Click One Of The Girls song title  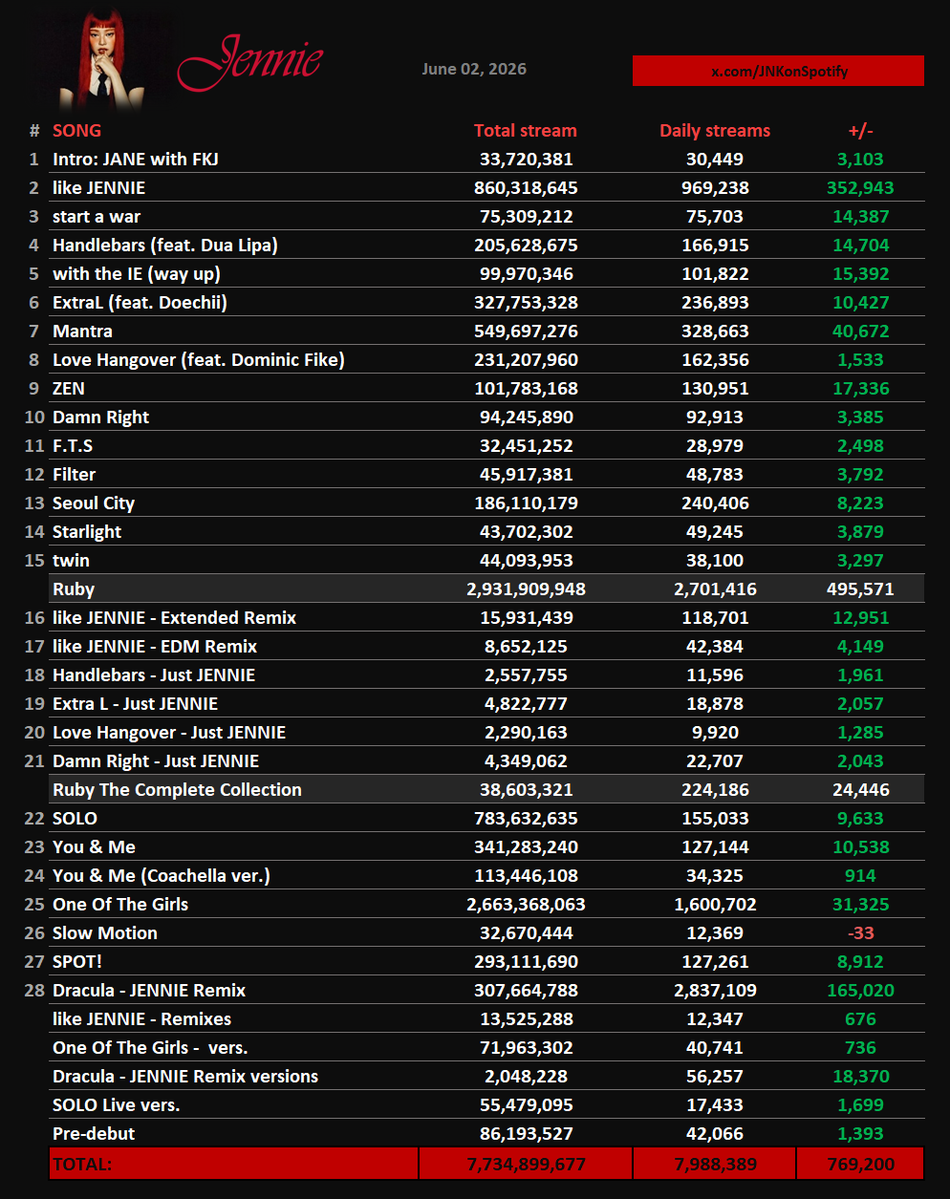[x=120, y=905]
